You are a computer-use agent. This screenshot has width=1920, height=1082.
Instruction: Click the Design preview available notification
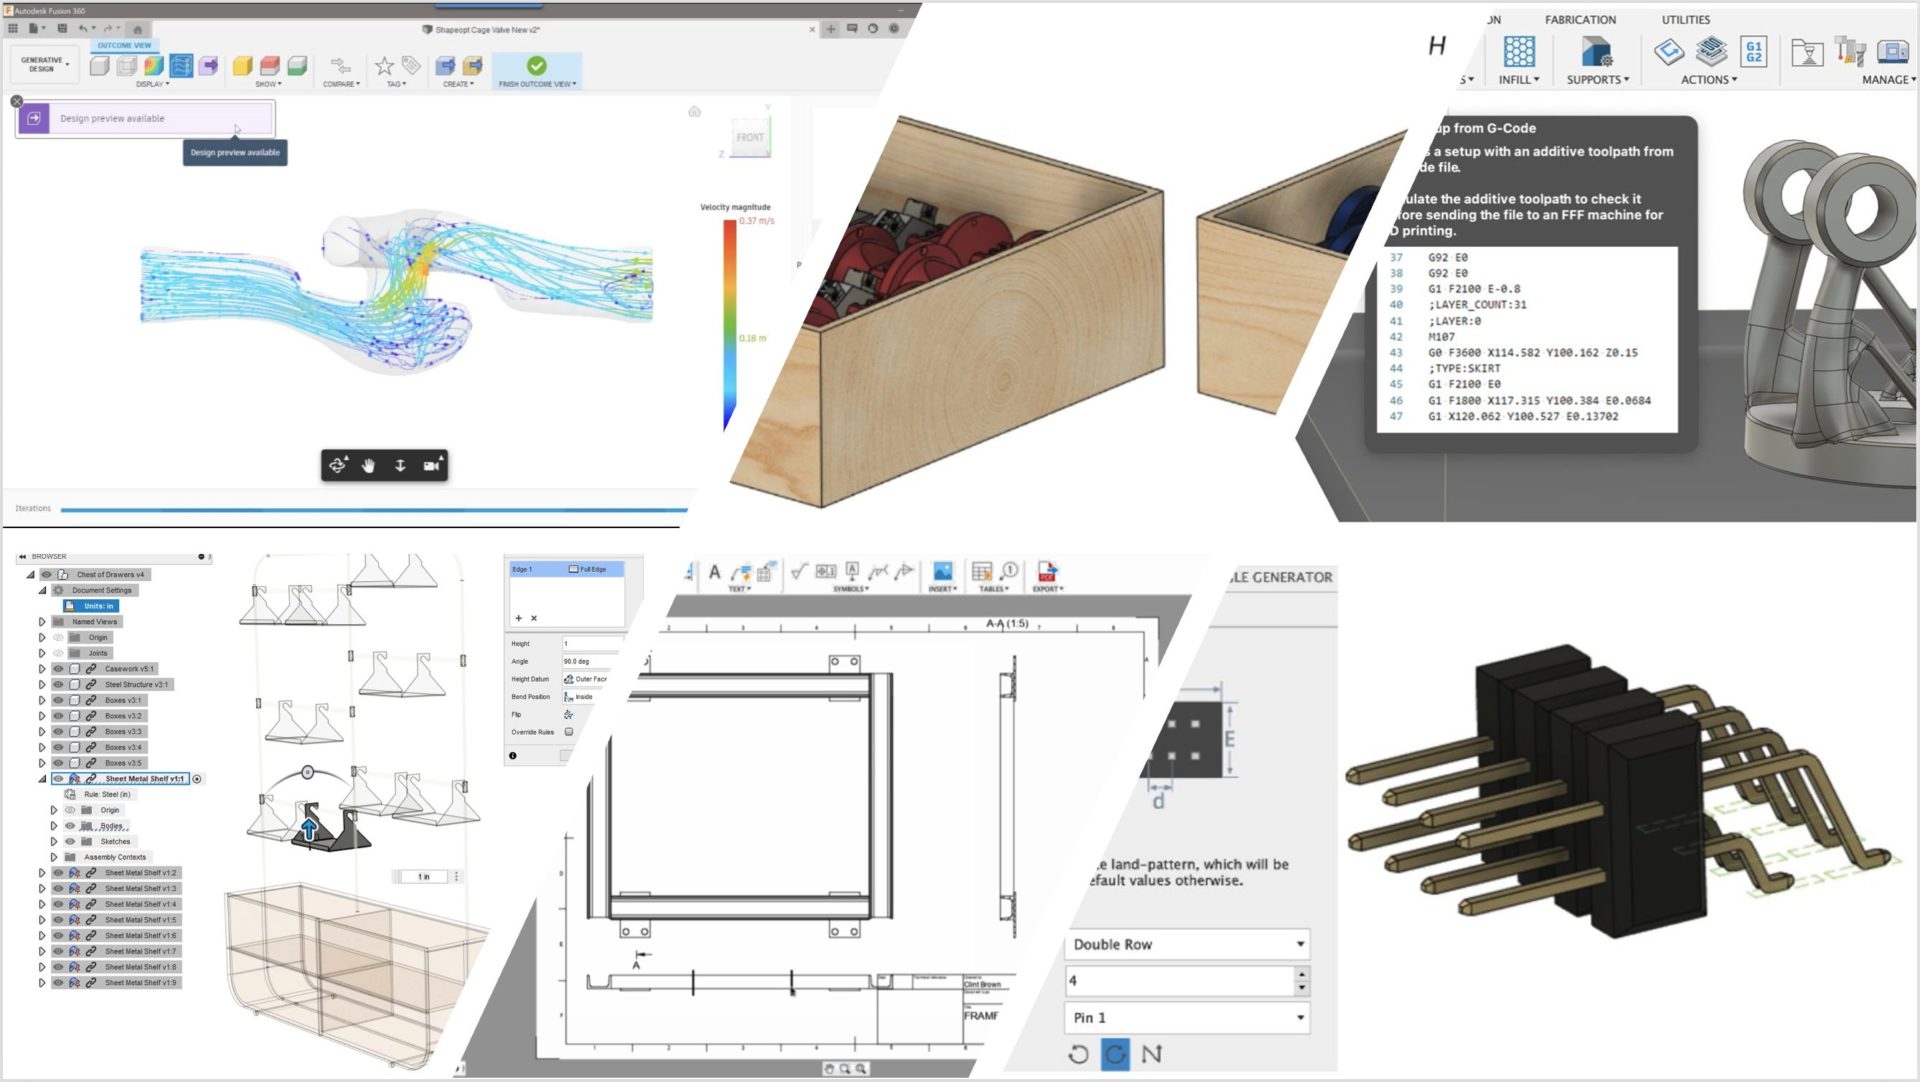click(145, 119)
